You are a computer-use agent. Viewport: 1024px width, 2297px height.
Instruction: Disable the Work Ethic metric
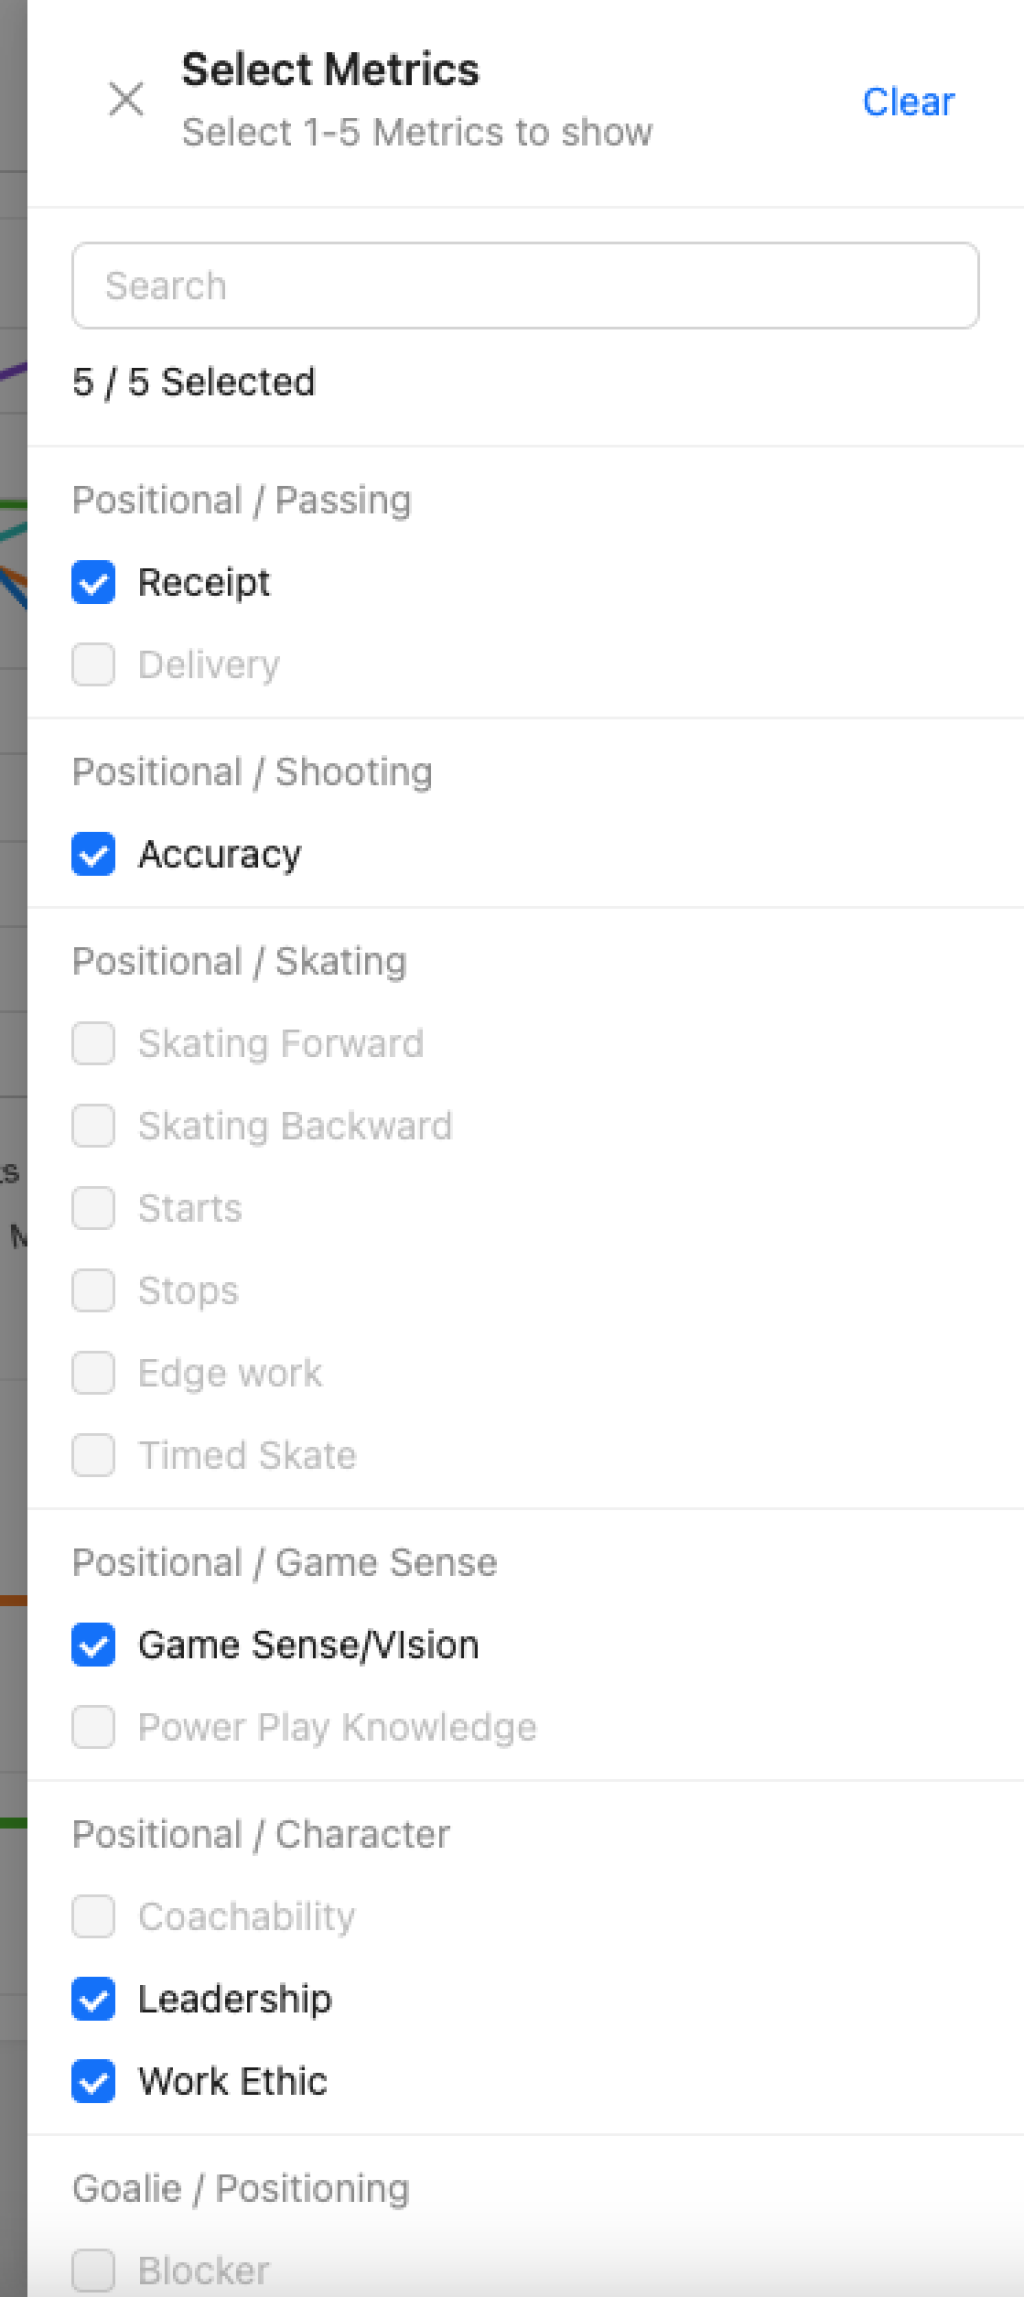tap(93, 2081)
